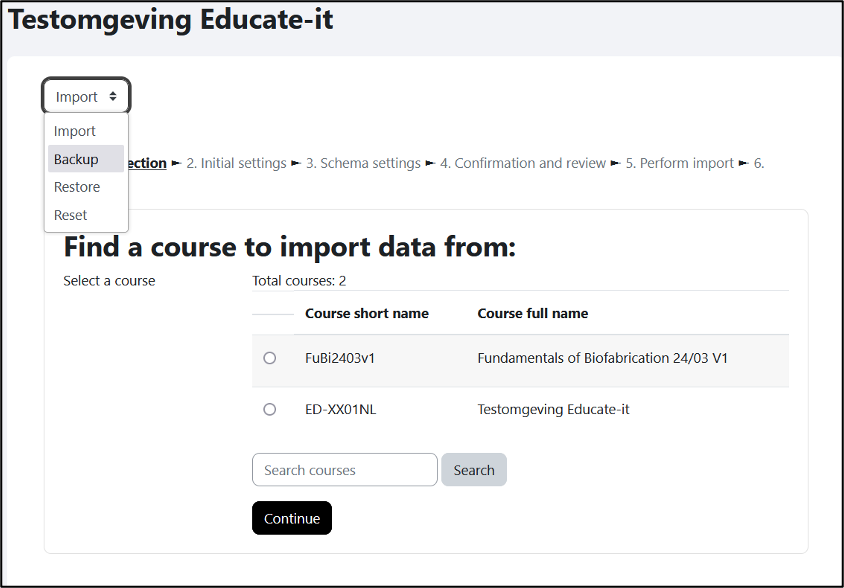This screenshot has width=844, height=588.
Task: Open the Import action dropdown
Action: click(86, 96)
